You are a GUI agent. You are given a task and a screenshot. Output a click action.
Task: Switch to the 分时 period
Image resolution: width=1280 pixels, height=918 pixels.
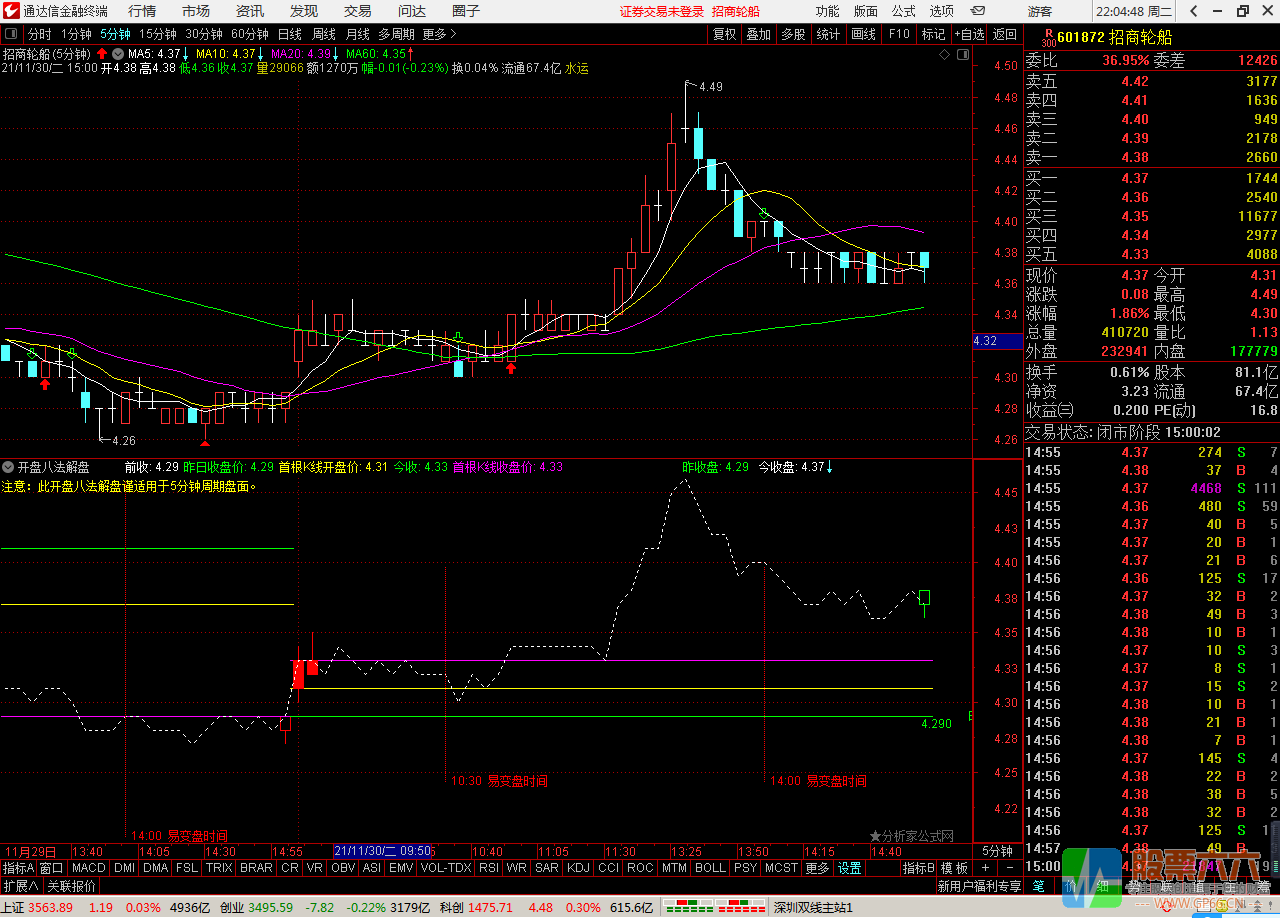[40, 34]
